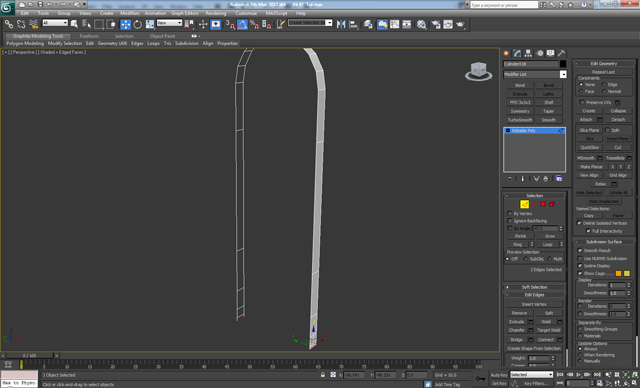Click the Mirror tool icon

coord(341,24)
